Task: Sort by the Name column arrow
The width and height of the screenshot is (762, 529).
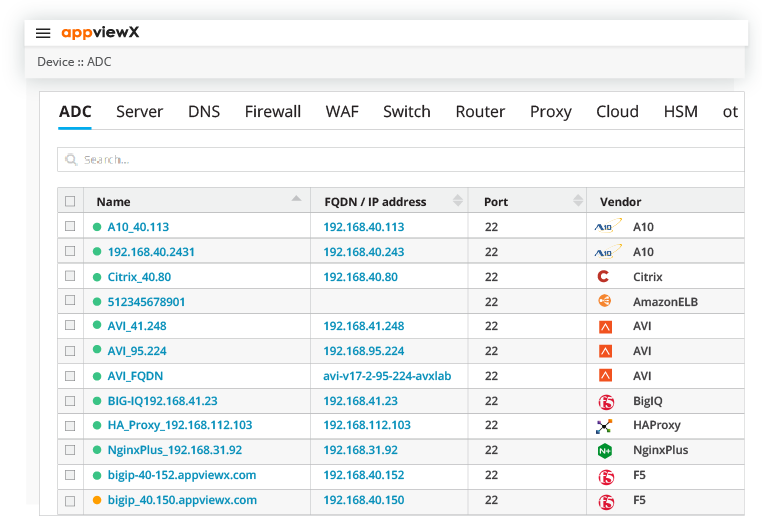Action: 297,200
